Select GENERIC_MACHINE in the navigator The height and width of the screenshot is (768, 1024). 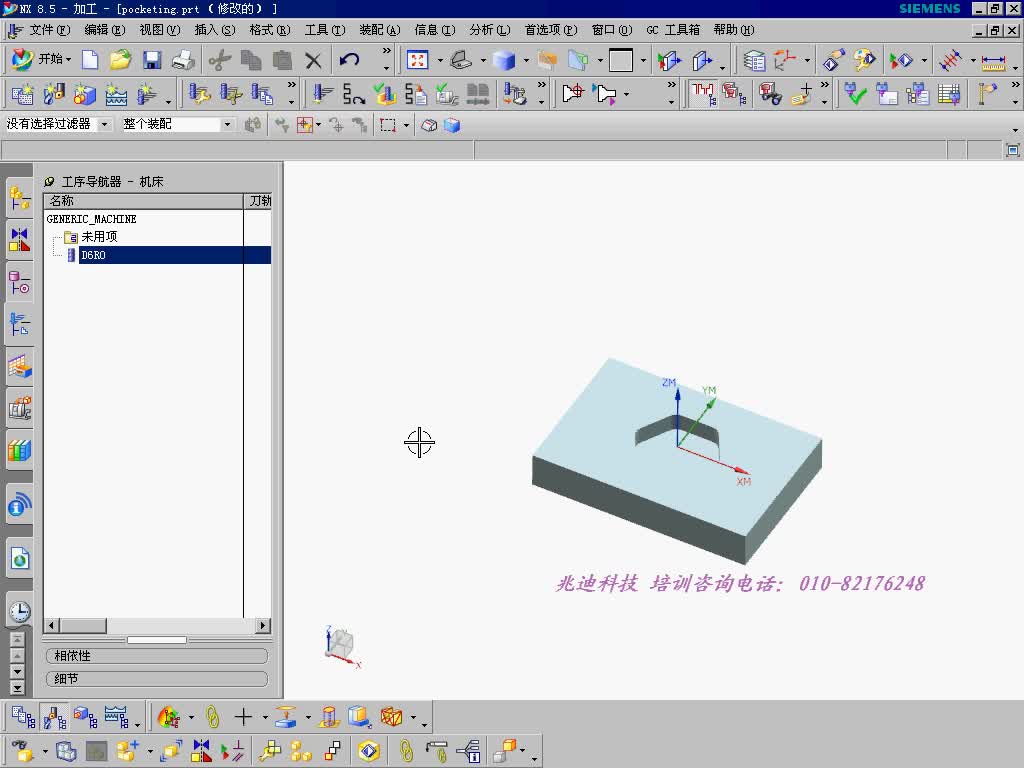pos(91,219)
